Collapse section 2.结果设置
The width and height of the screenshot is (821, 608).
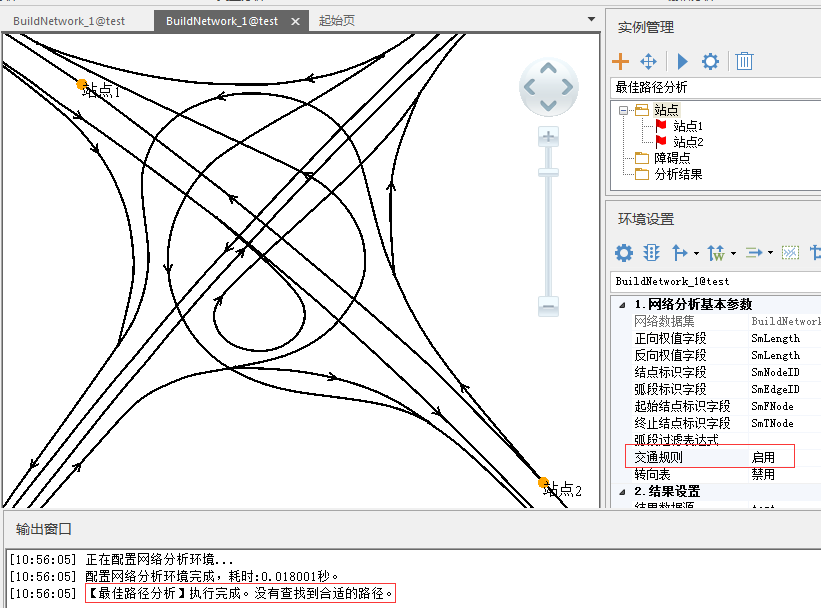click(x=622, y=492)
